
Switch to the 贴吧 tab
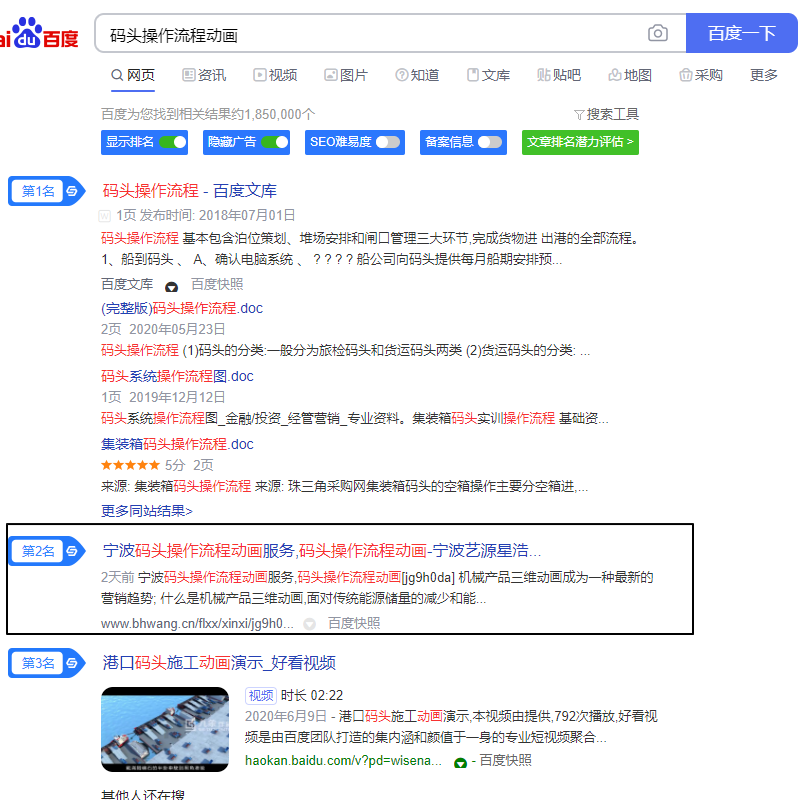click(x=559, y=76)
